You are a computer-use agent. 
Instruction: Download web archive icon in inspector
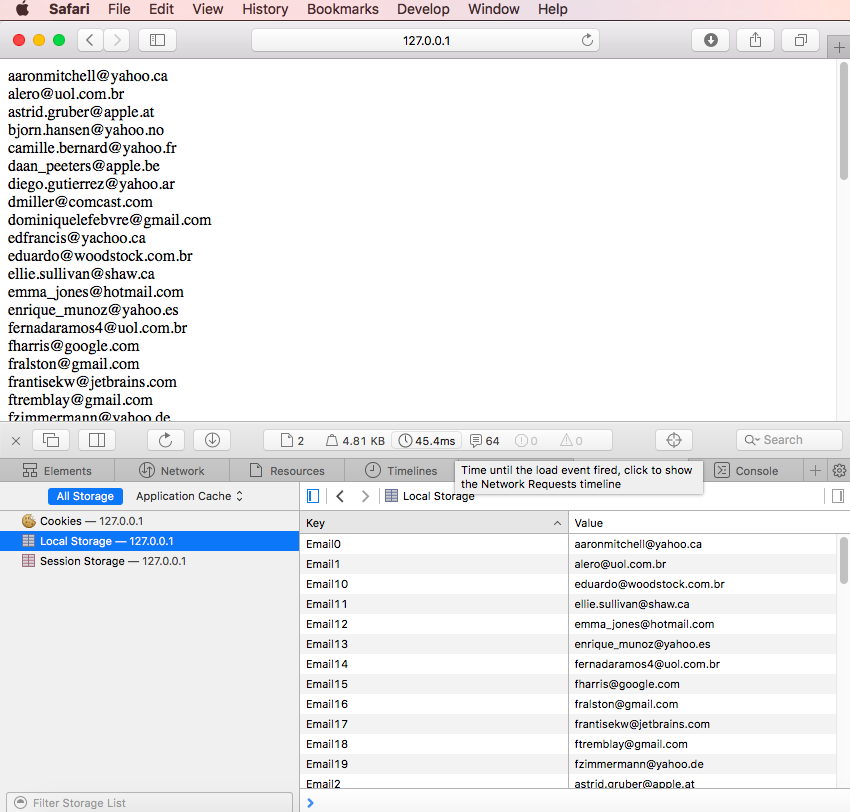click(x=212, y=440)
